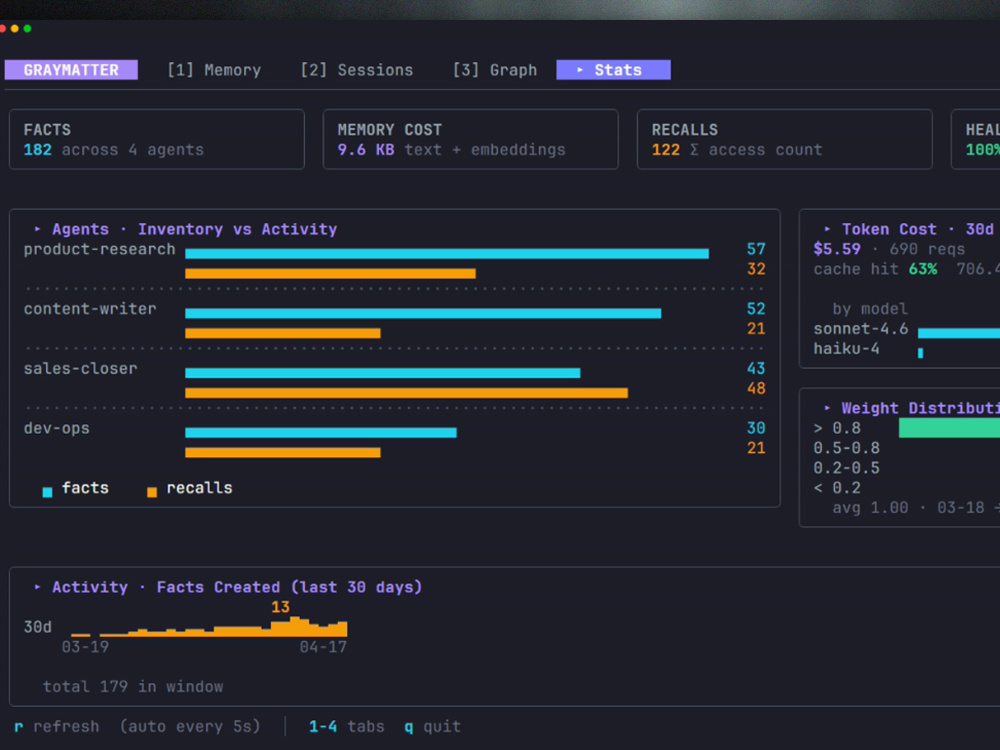
Task: Click the 'sales-closer' agent label
Action: 80,369
